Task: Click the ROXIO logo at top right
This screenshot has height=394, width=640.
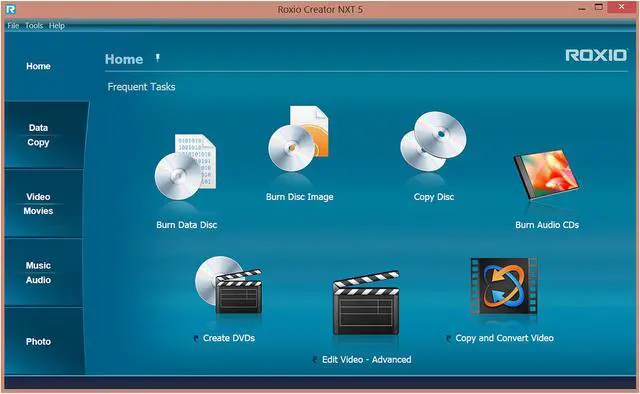Action: 596,55
